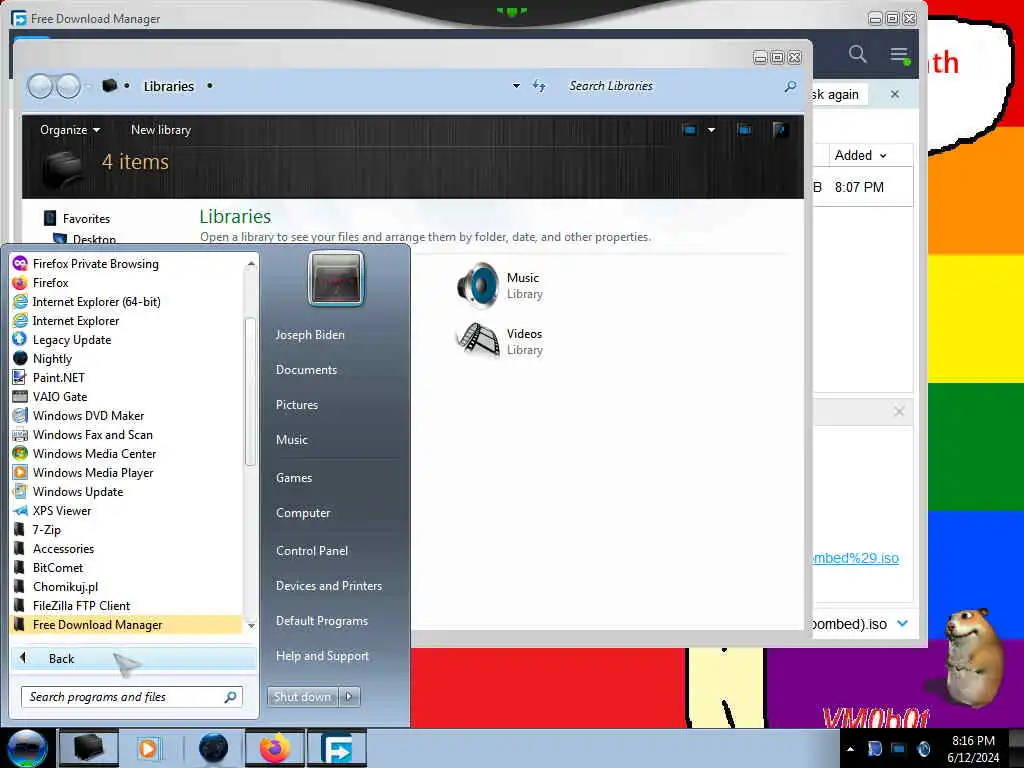This screenshot has height=768, width=1024.
Task: Sort by Added column in Download Manager
Action: pyautogui.click(x=860, y=155)
